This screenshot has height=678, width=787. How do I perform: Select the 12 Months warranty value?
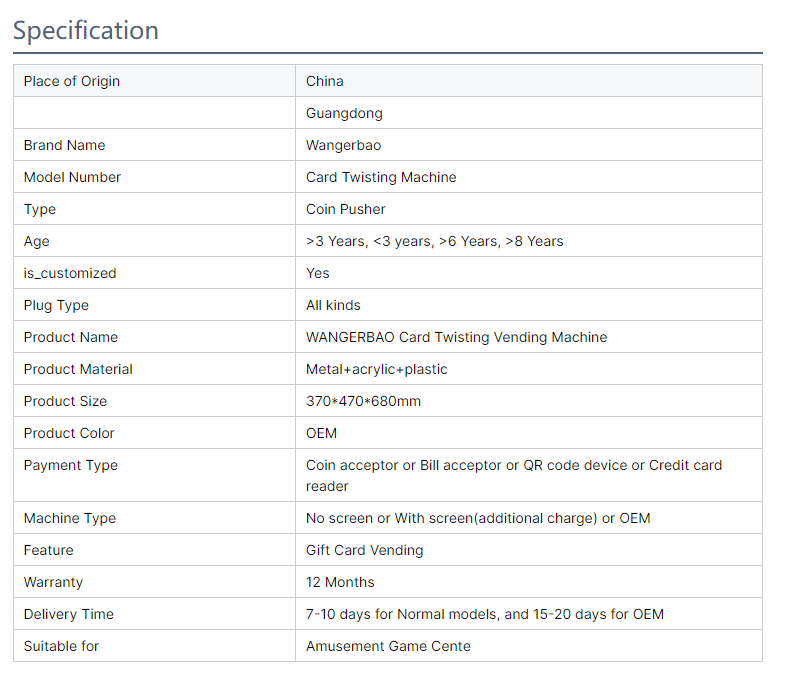coord(340,582)
